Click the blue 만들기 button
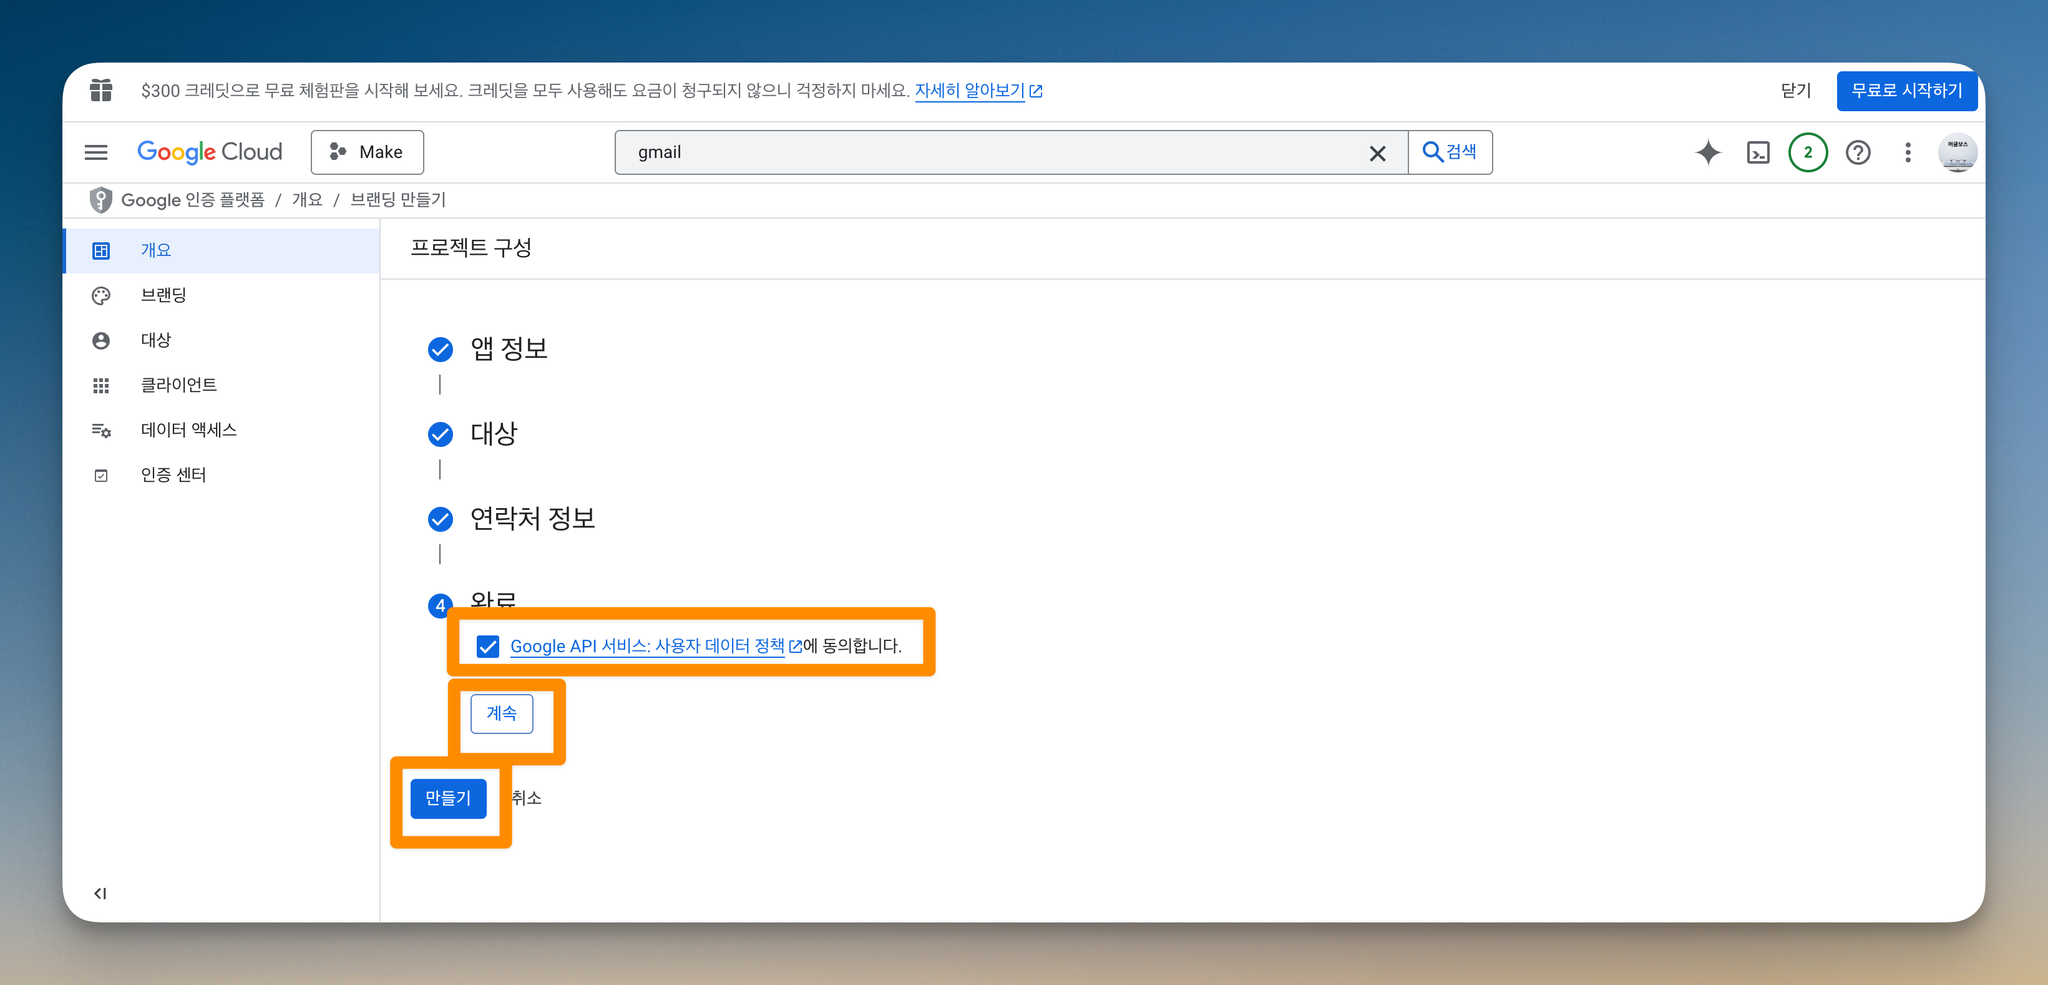The height and width of the screenshot is (985, 2048). click(x=448, y=798)
